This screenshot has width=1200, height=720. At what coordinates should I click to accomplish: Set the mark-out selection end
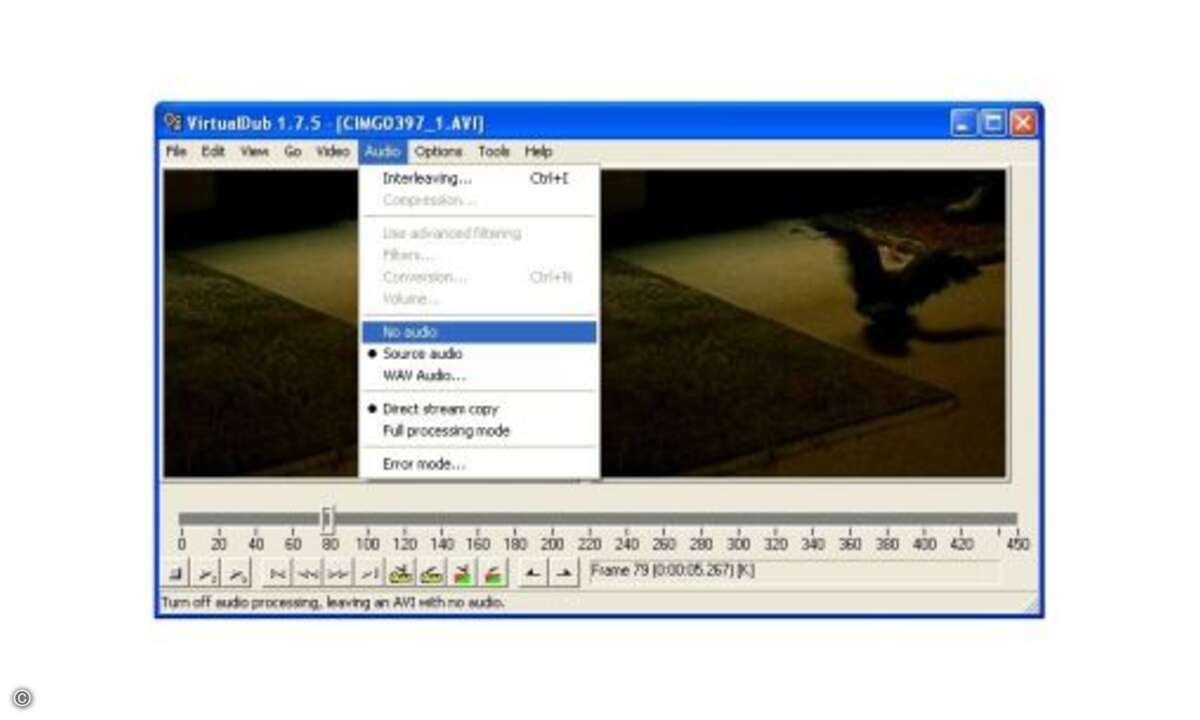(x=565, y=573)
